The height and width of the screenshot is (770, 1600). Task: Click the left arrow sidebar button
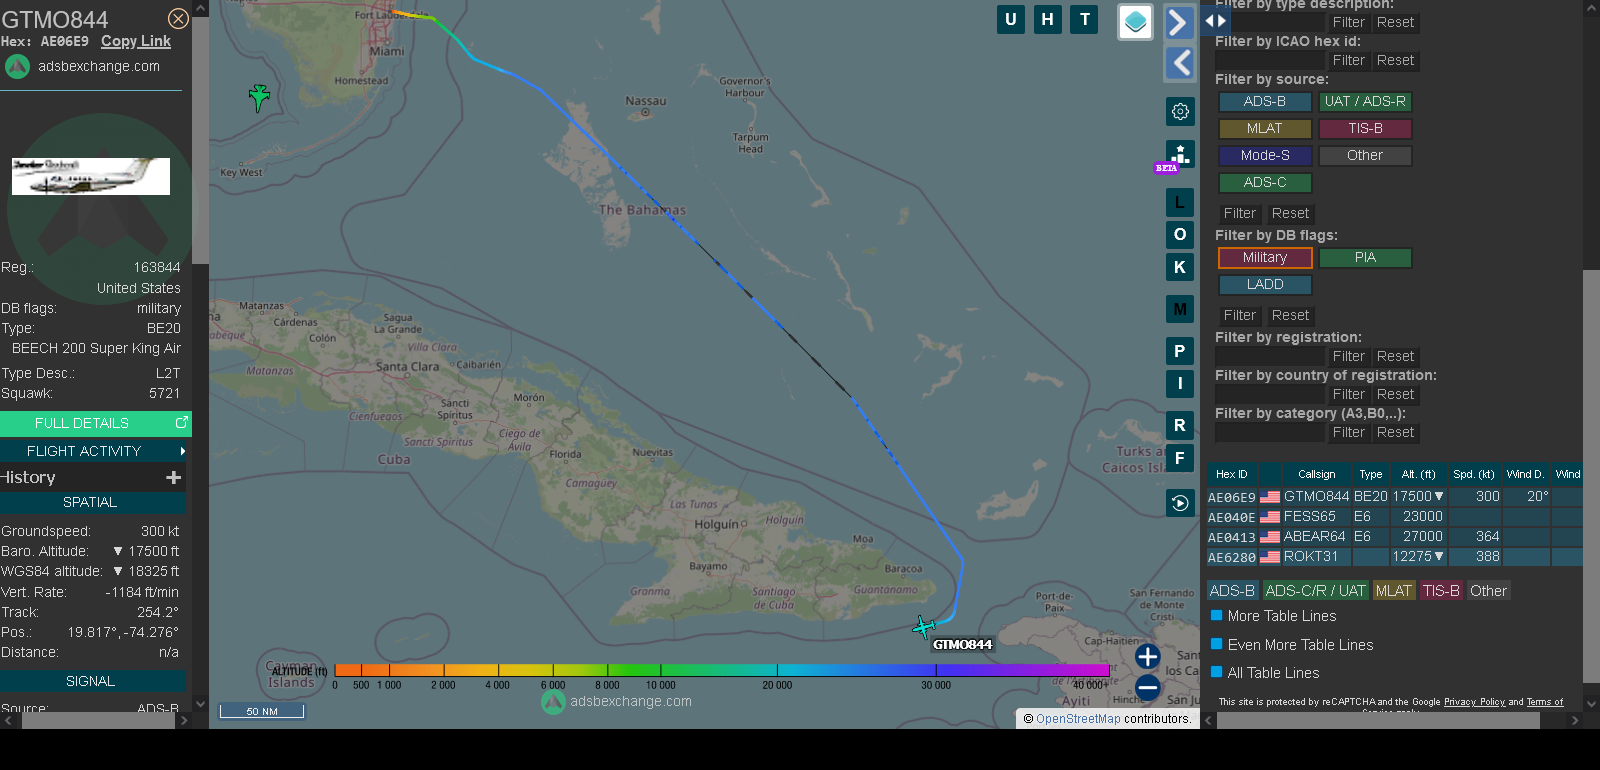tap(1180, 63)
